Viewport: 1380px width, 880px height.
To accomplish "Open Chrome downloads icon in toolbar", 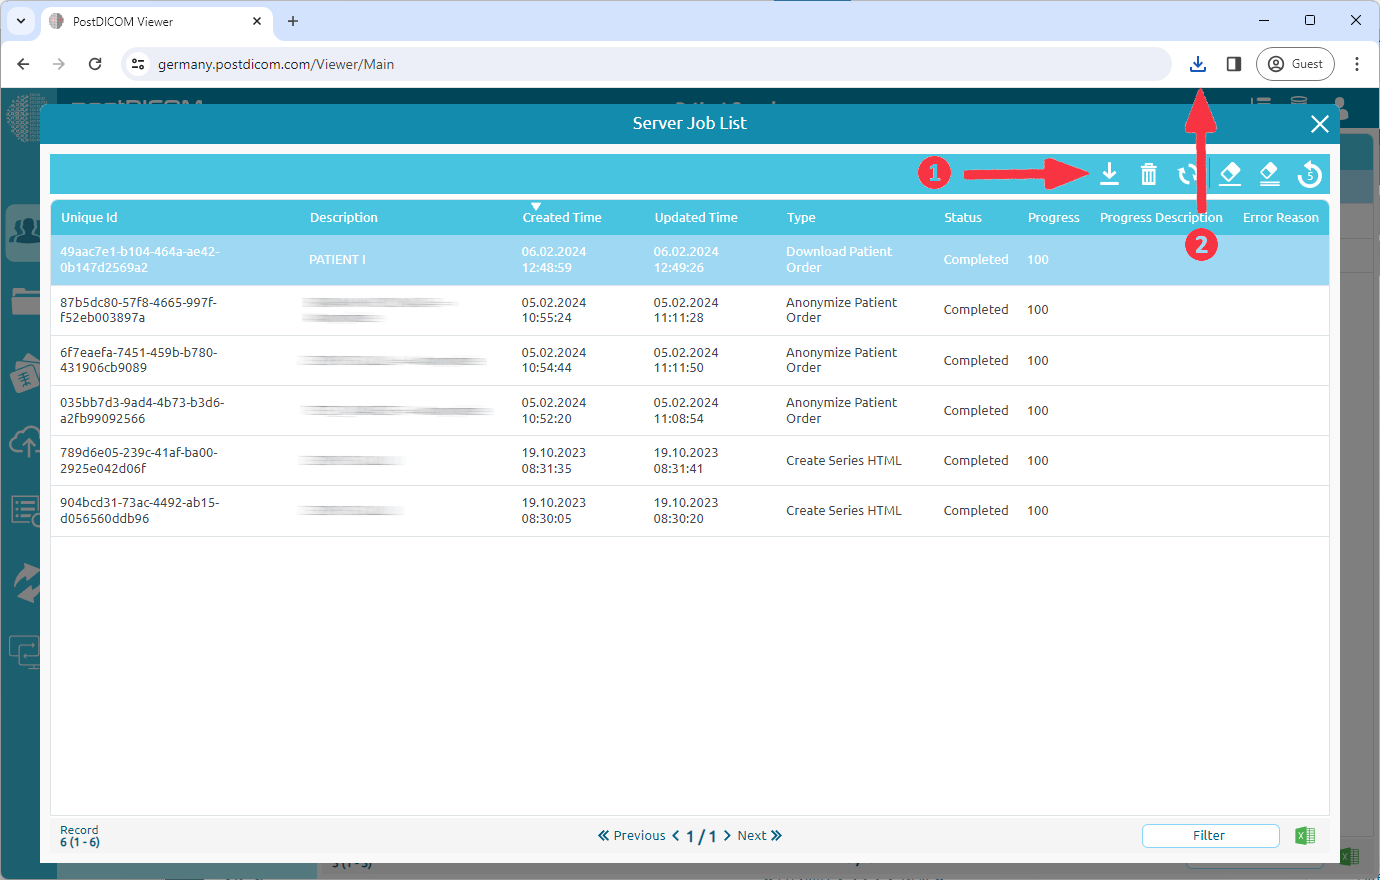I will [1197, 64].
